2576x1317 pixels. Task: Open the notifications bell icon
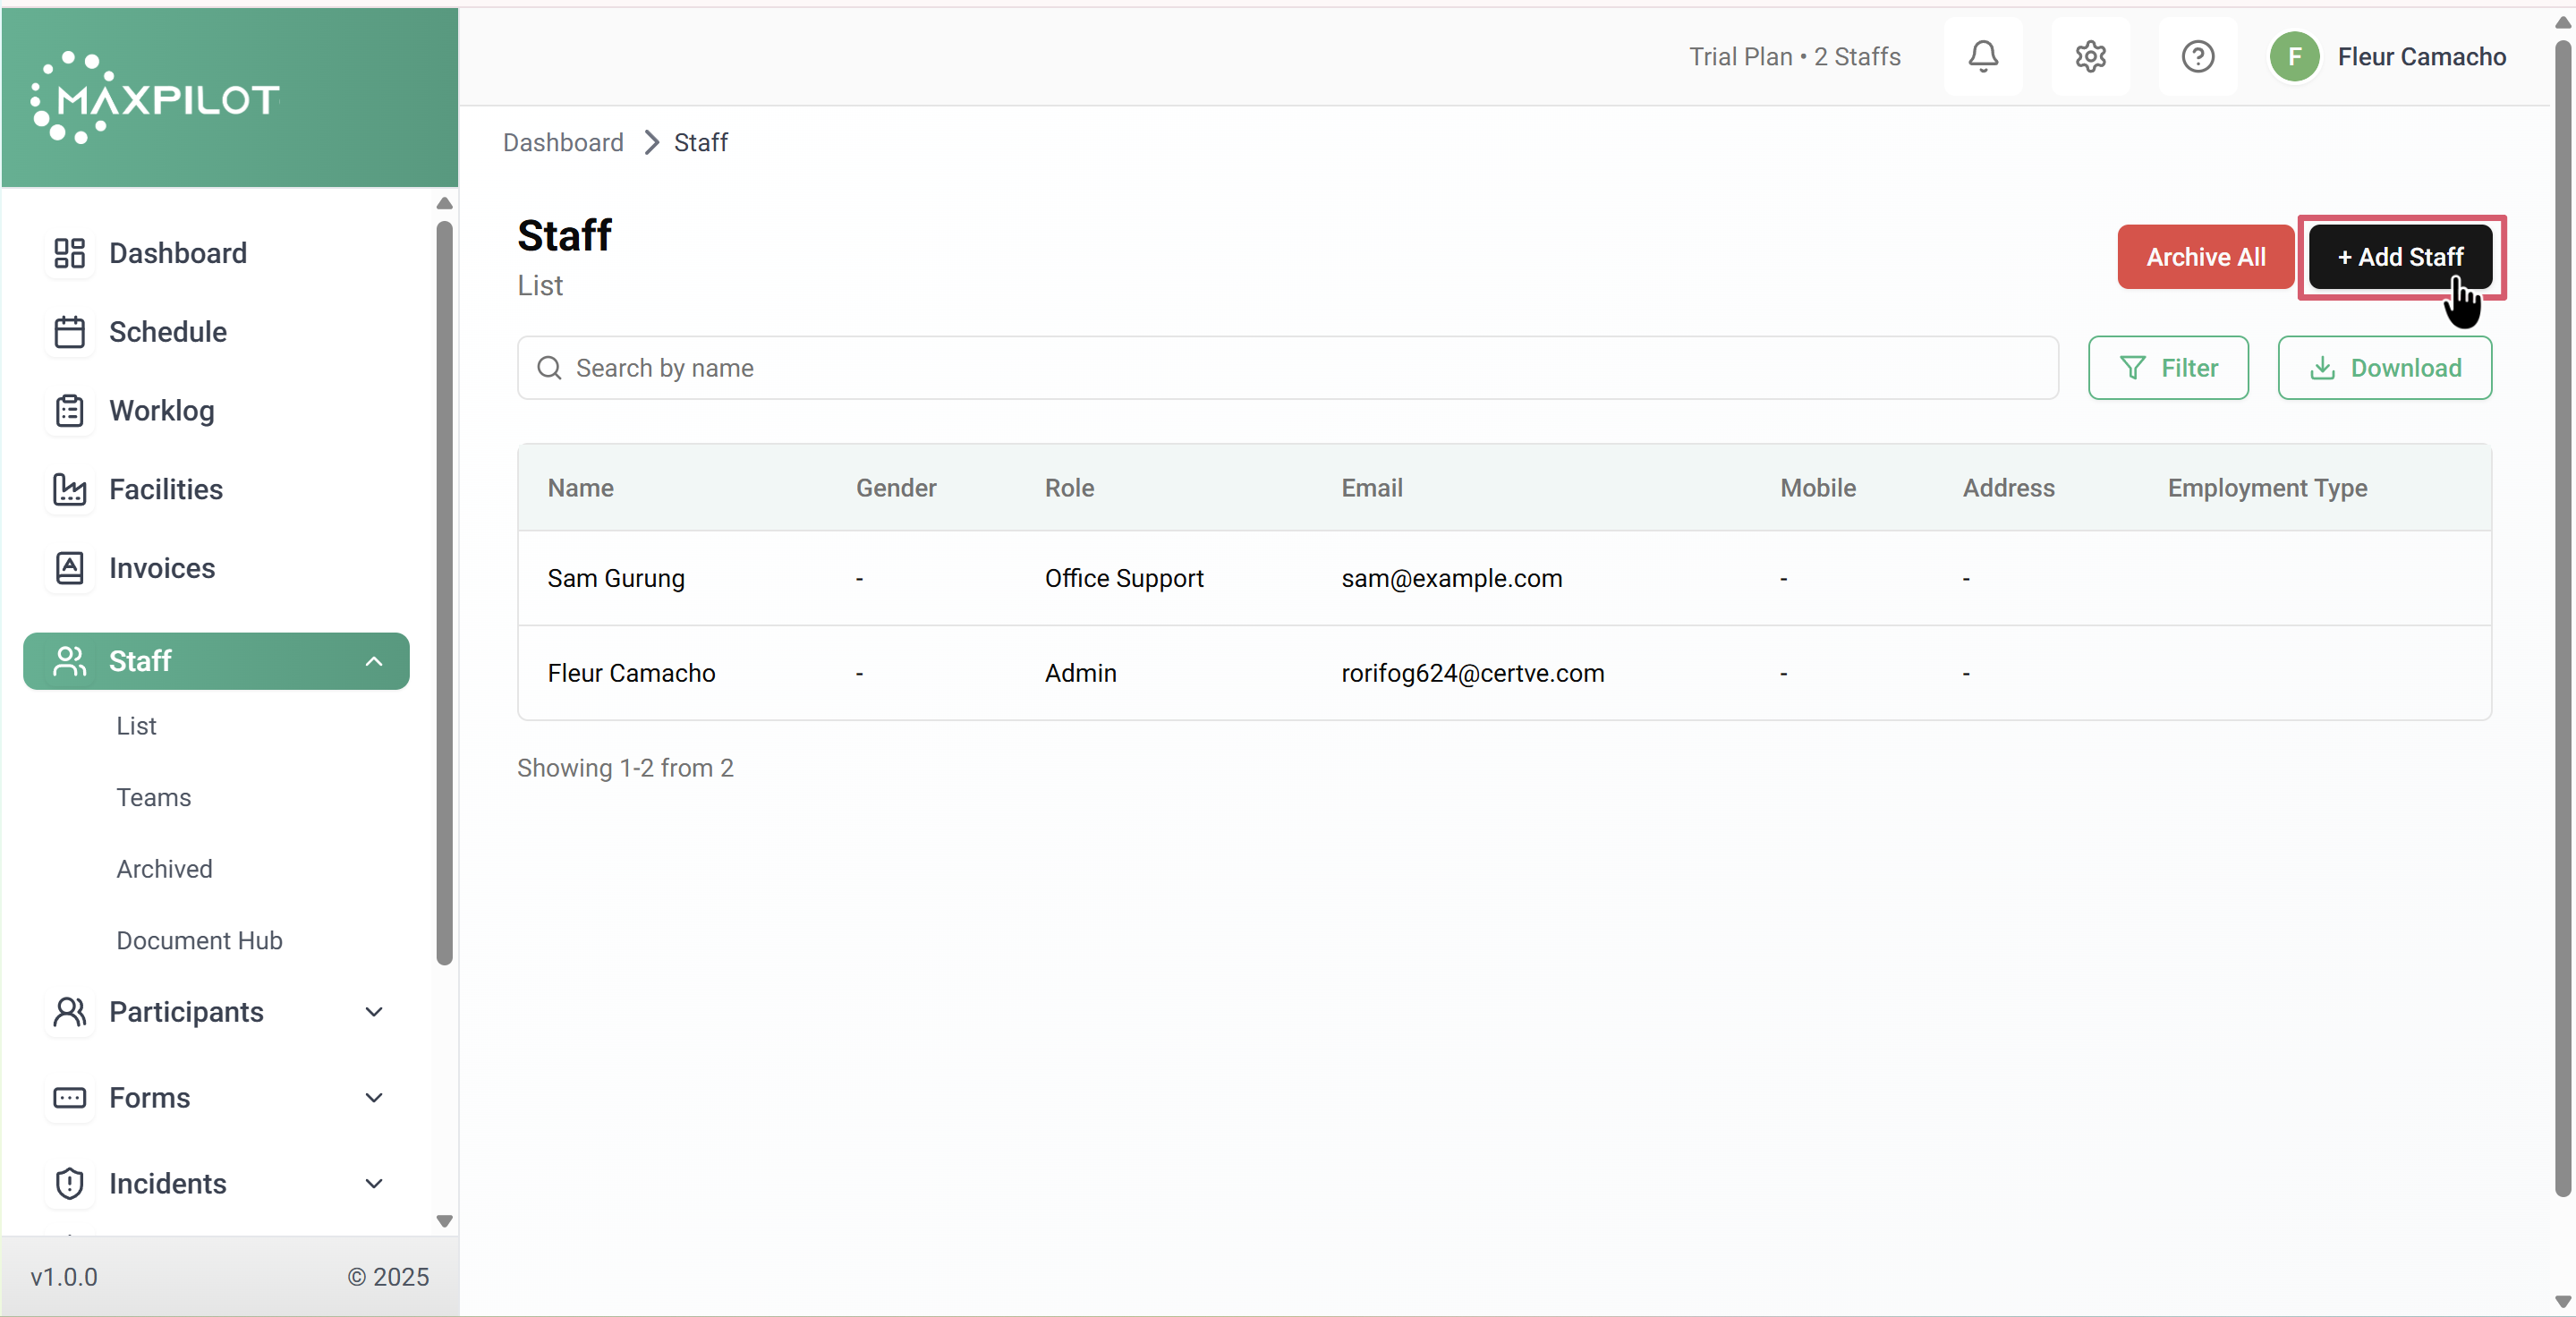click(1982, 56)
